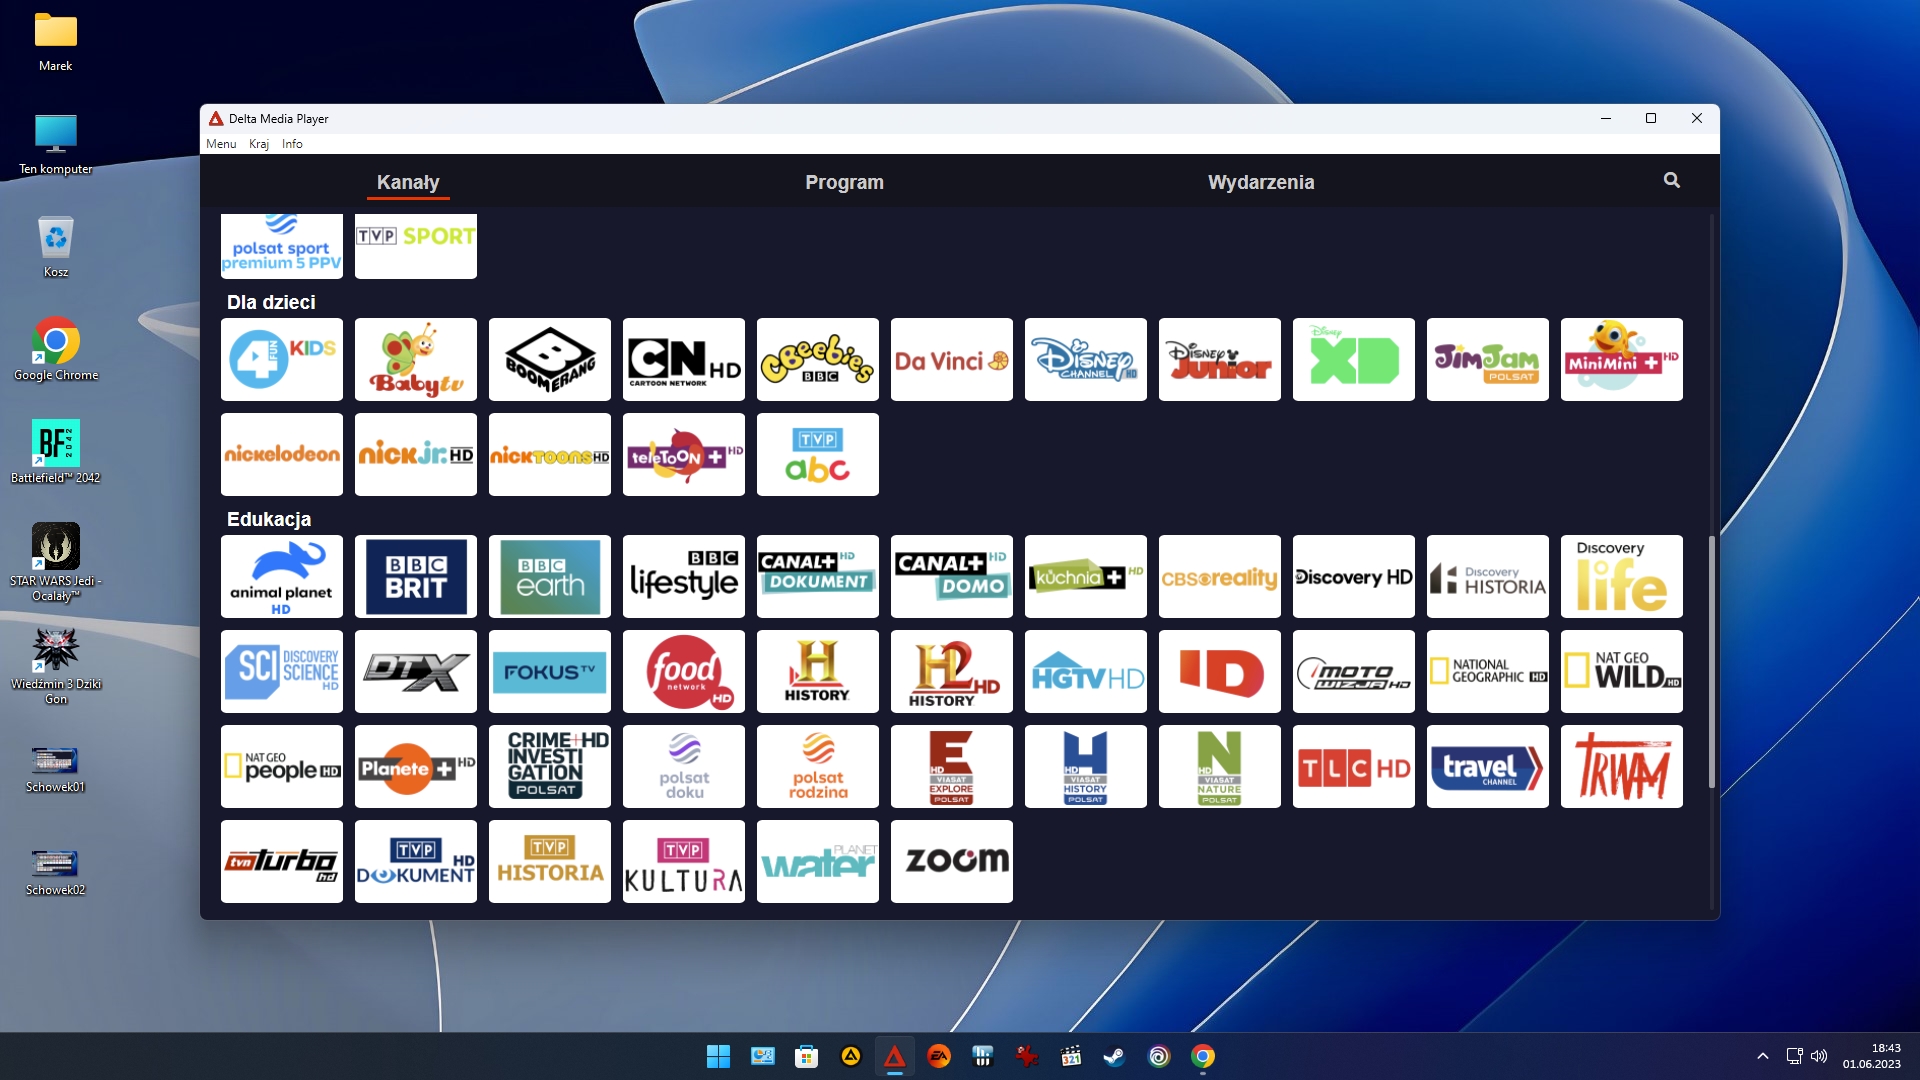This screenshot has height=1080, width=1920.
Task: Open the Disney Channel HD tile
Action: [1086, 360]
